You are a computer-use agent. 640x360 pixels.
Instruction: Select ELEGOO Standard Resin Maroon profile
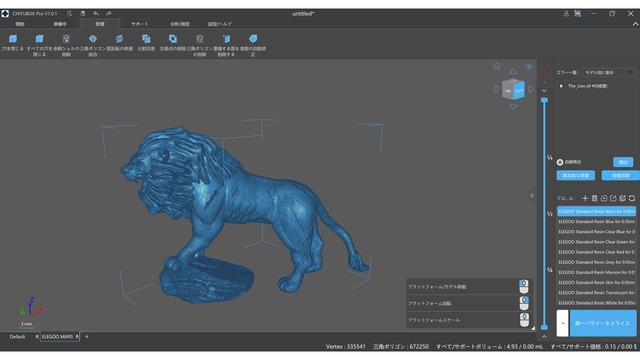click(x=596, y=272)
